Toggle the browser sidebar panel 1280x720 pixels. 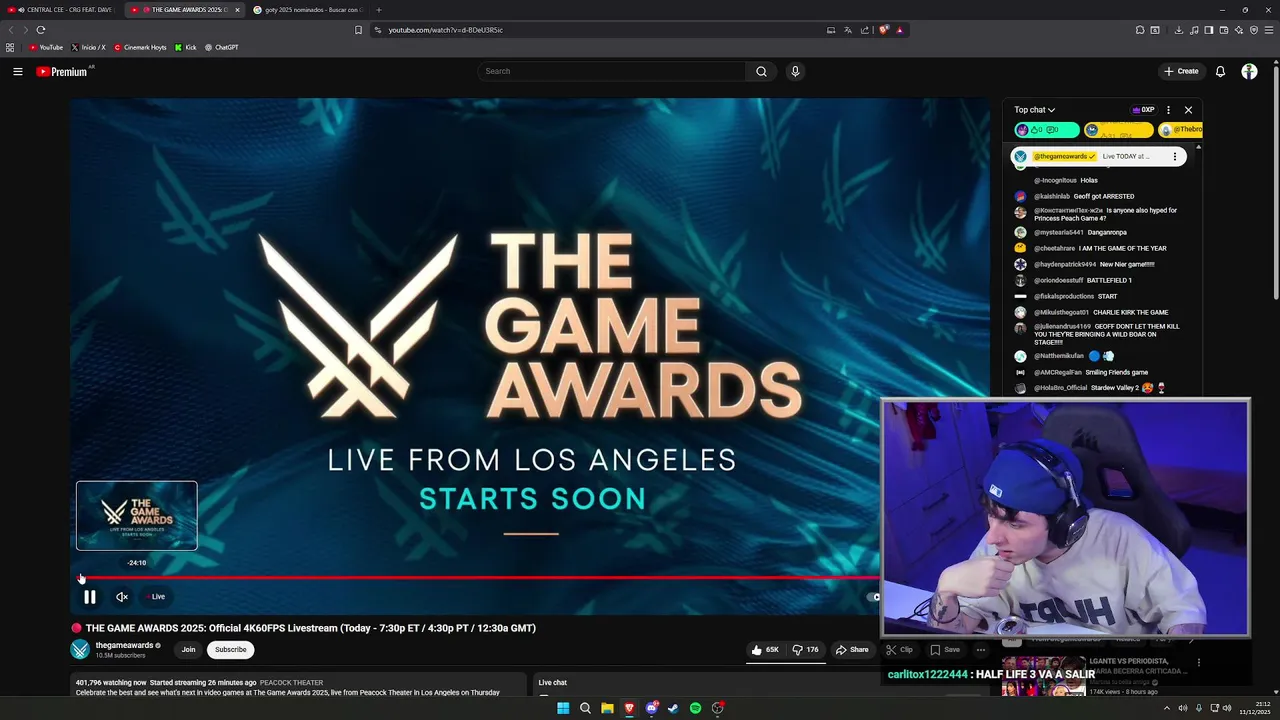point(1209,30)
